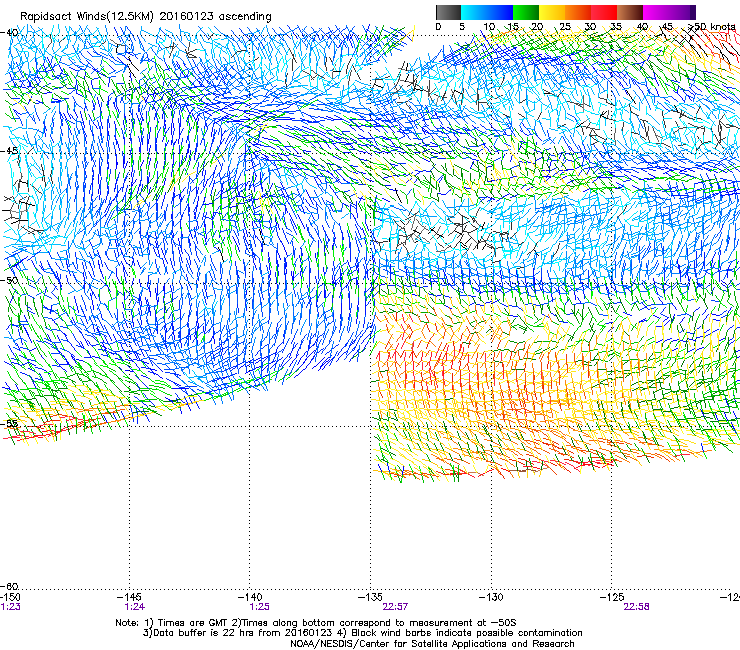Click the green 15-20 knots legend swatch
The height and width of the screenshot is (650, 740).
[x=526, y=12]
